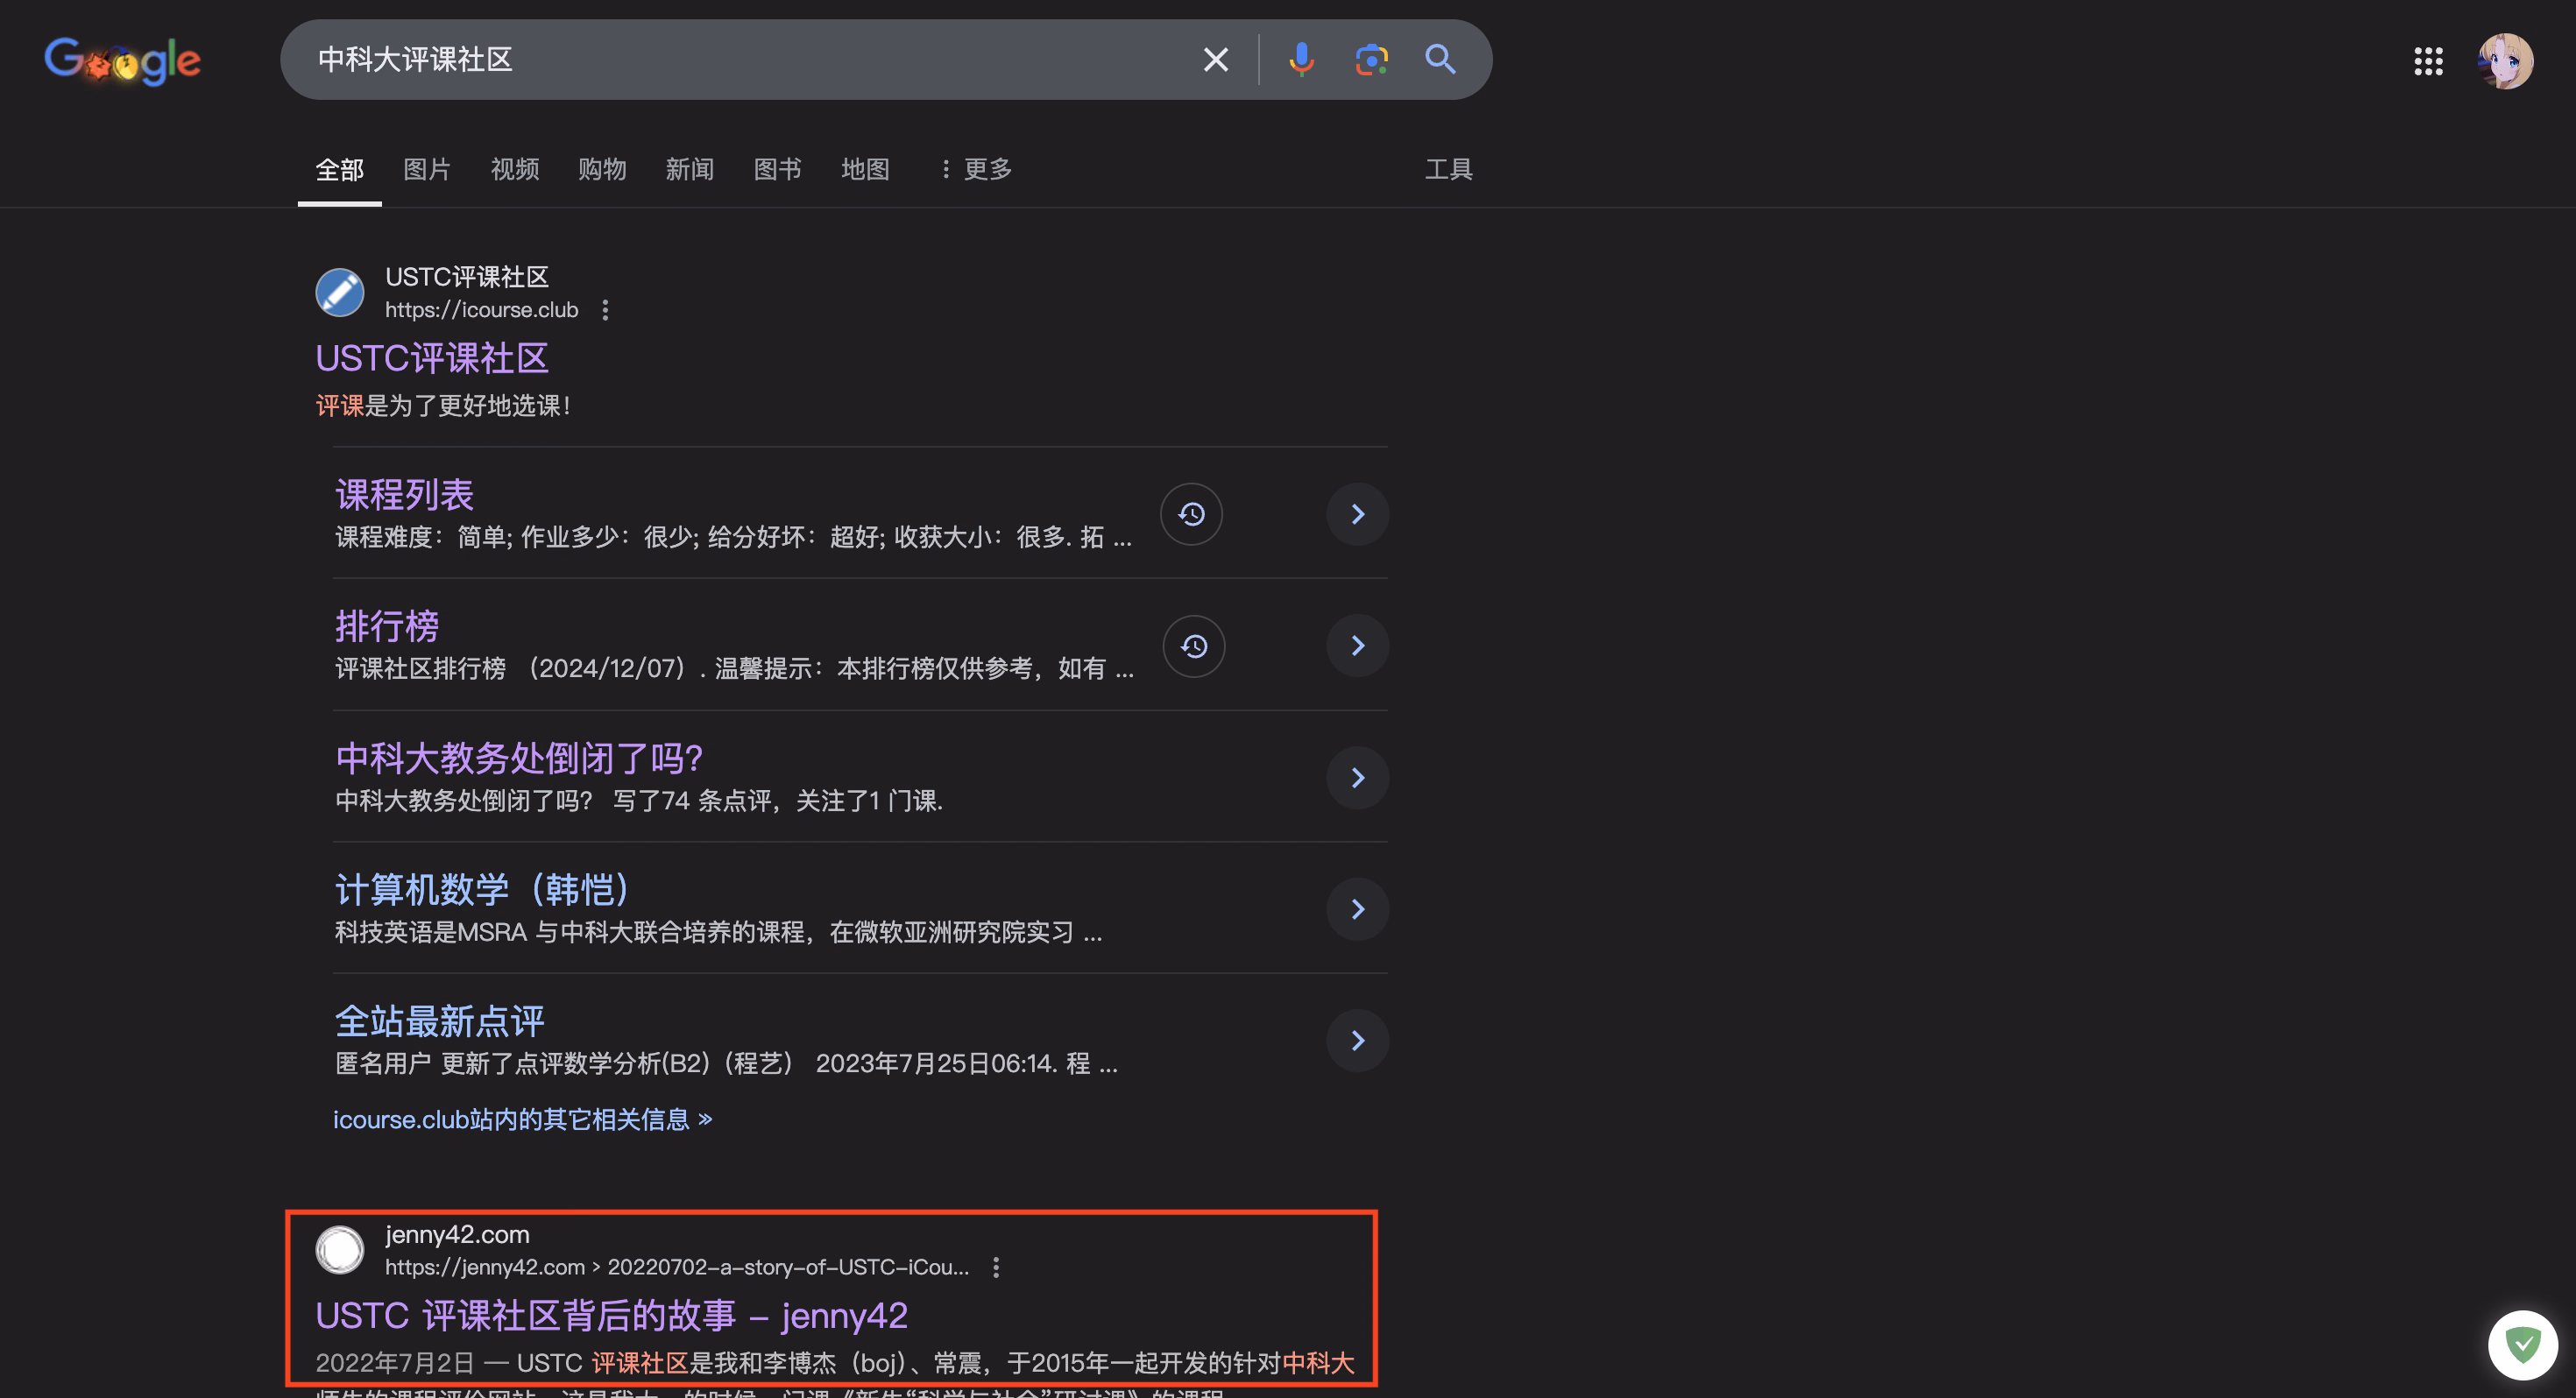Expand the 中科大教务处倒闭了吗? row chevron
This screenshot has width=2576, height=1398.
coord(1357,778)
